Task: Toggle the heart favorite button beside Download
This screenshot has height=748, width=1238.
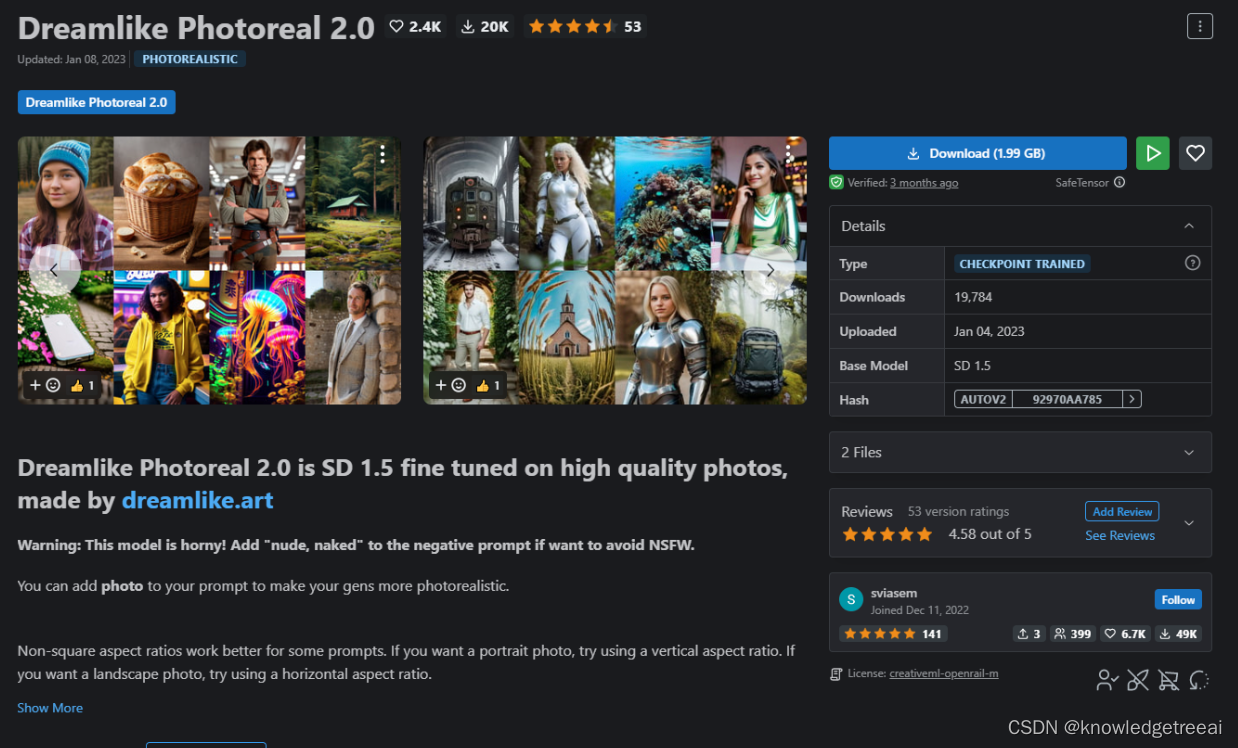Action: click(1195, 153)
